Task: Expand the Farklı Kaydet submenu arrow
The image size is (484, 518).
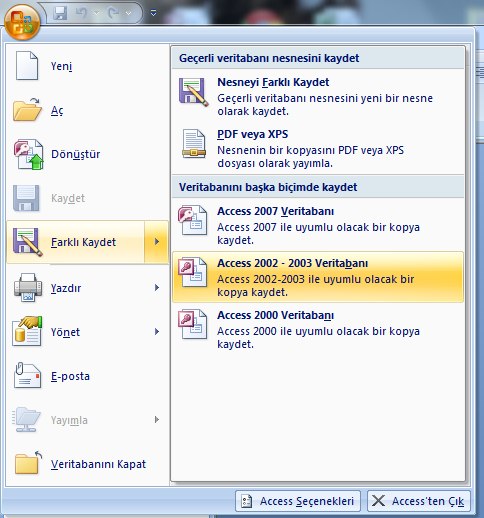Action: (157, 242)
